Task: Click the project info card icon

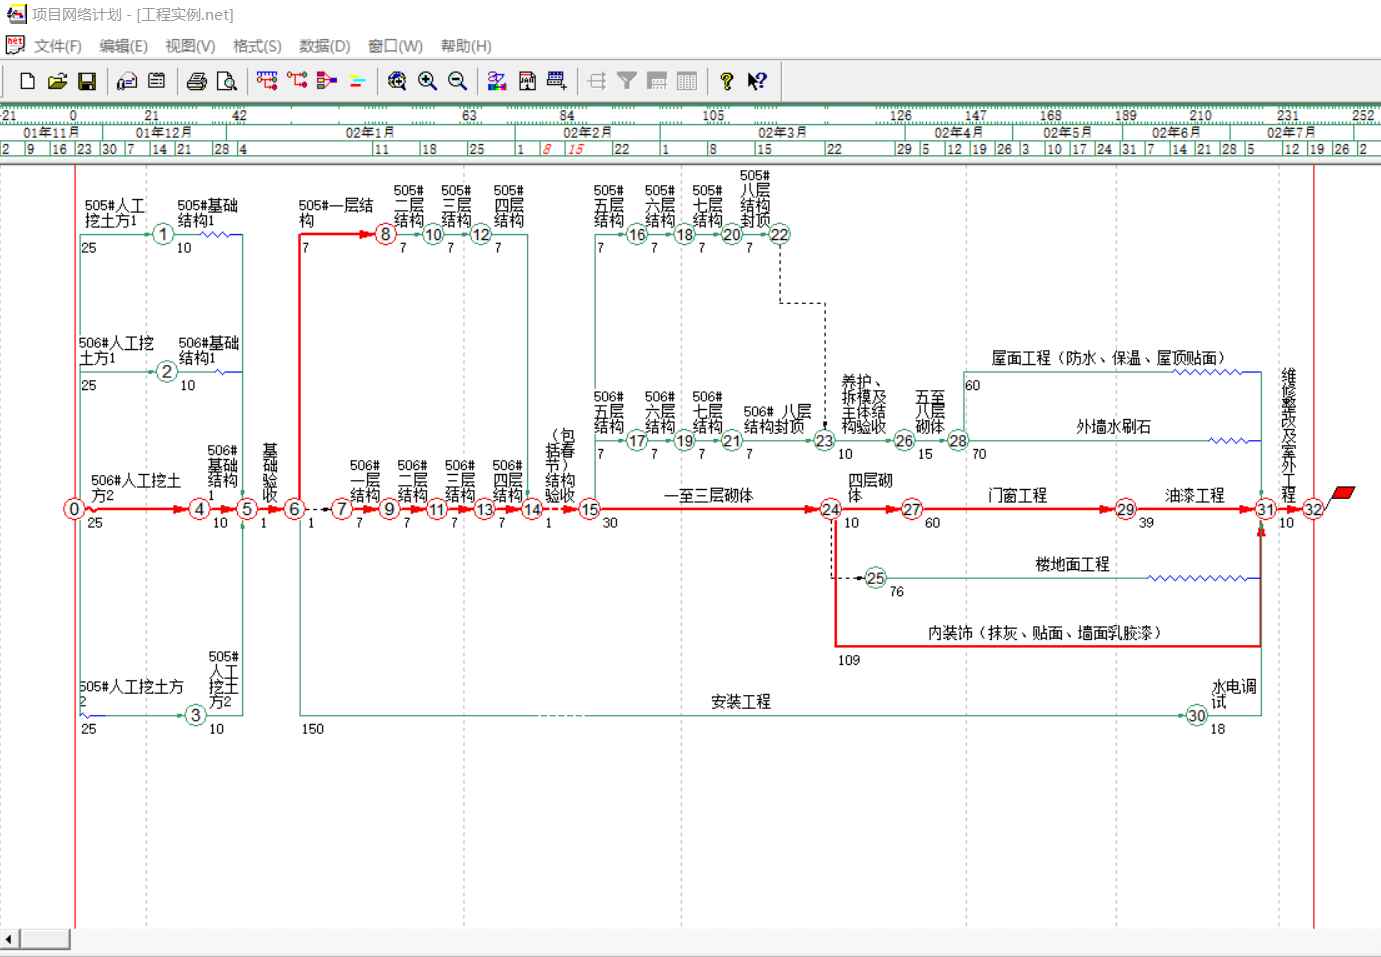Action: [127, 81]
